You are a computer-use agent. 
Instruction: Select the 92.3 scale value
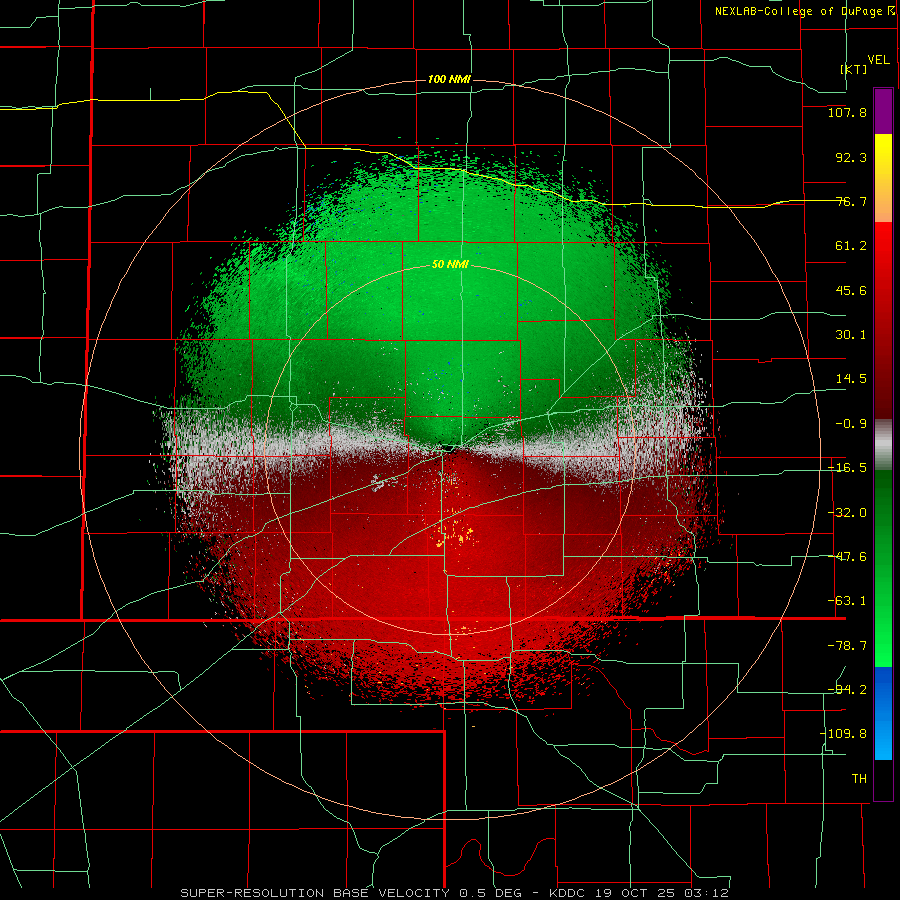click(x=851, y=157)
